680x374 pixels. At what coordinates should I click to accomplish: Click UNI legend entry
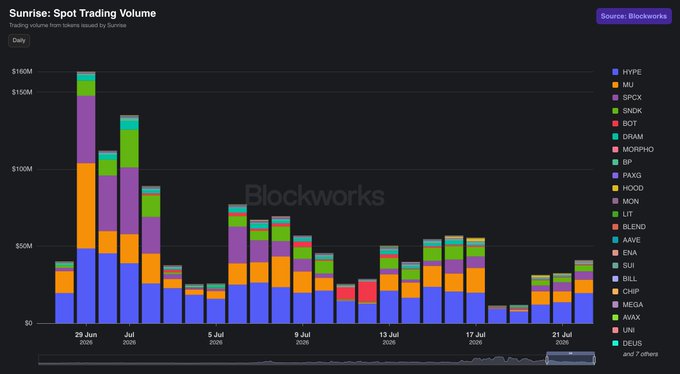click(x=624, y=330)
